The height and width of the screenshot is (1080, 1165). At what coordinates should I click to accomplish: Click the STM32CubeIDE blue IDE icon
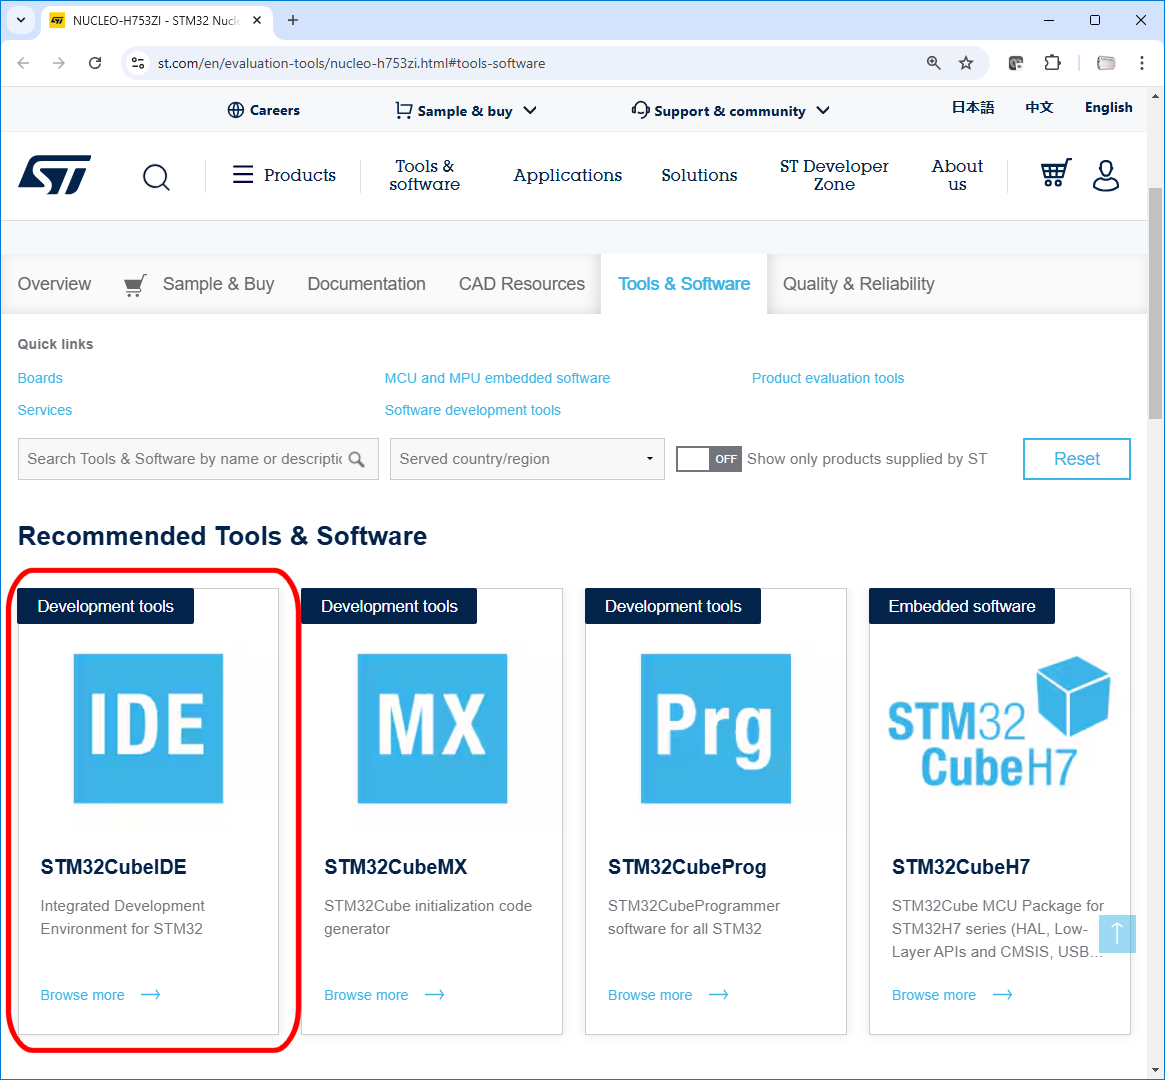click(x=148, y=728)
